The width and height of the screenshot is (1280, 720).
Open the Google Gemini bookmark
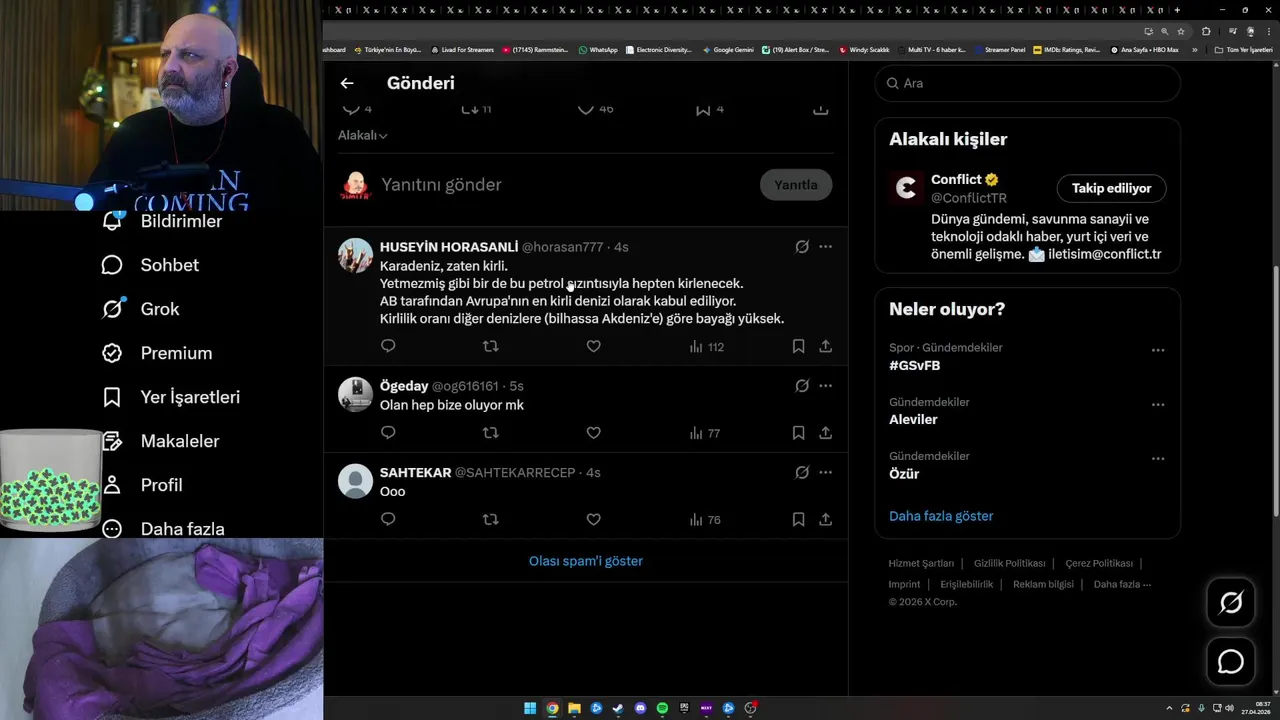click(728, 49)
